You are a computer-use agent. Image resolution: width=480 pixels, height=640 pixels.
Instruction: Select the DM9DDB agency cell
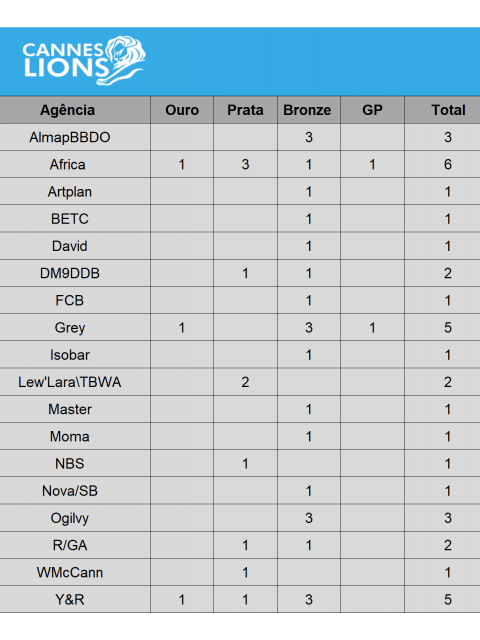tap(75, 273)
